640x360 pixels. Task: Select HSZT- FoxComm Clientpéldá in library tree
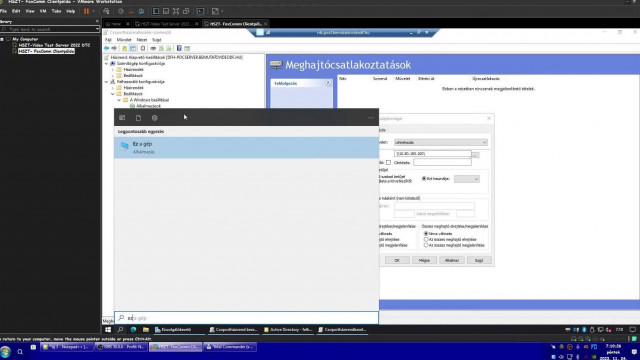tap(46, 51)
